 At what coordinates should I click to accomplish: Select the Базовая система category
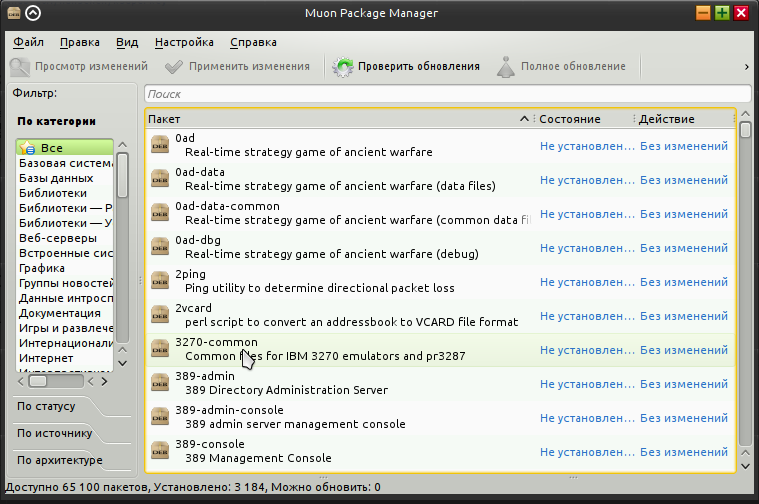click(65, 163)
